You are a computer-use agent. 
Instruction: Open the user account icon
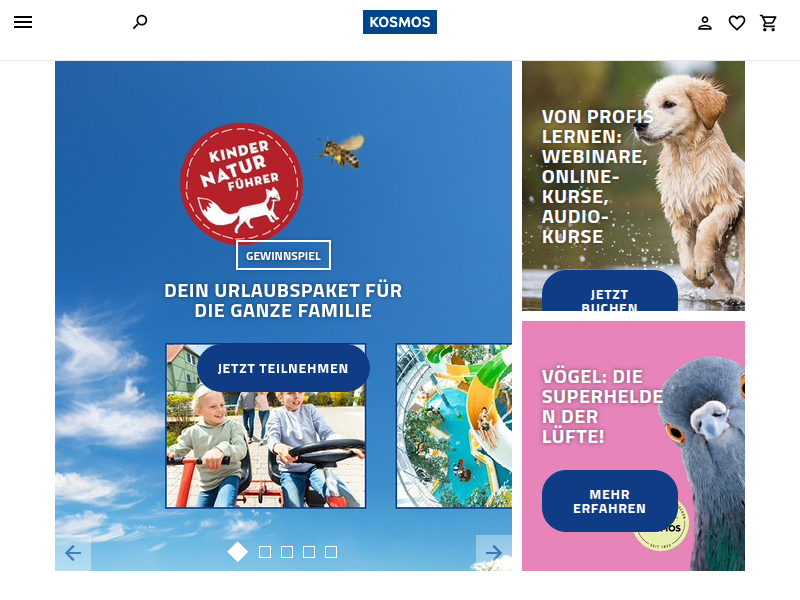[x=705, y=23]
